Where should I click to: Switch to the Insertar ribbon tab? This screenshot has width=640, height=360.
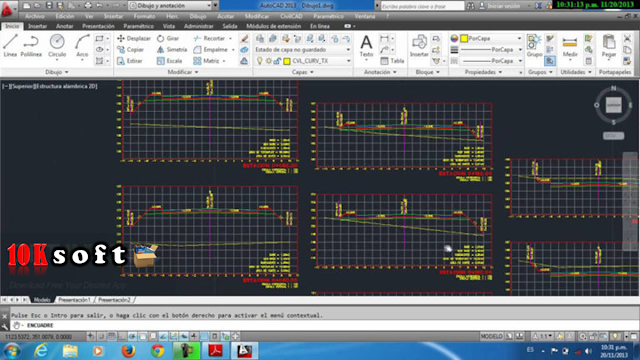(x=37, y=26)
